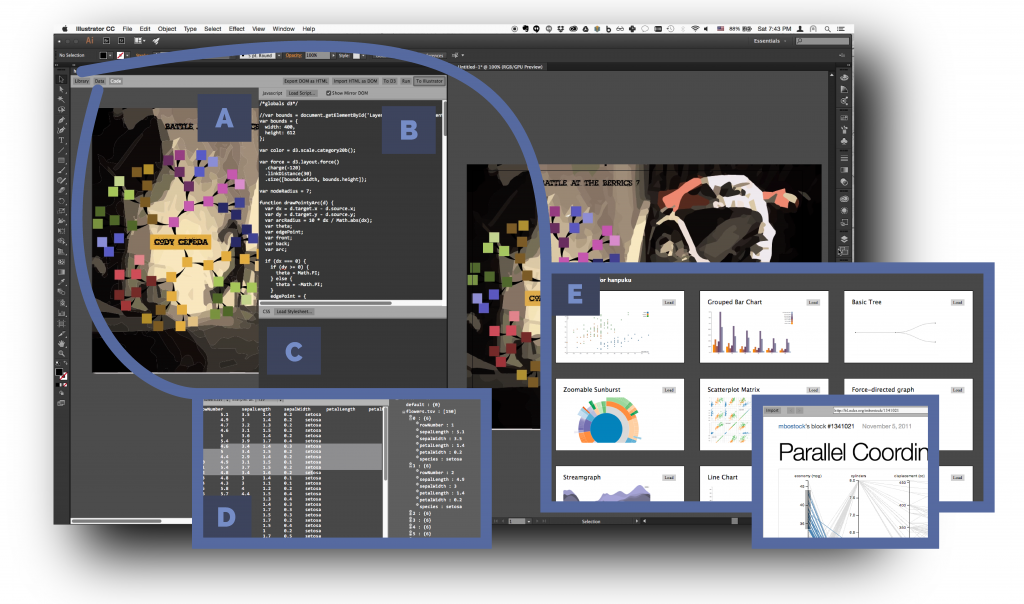Enable the Show Mirror DOM checkbox
The width and height of the screenshot is (1024, 604).
click(328, 92)
